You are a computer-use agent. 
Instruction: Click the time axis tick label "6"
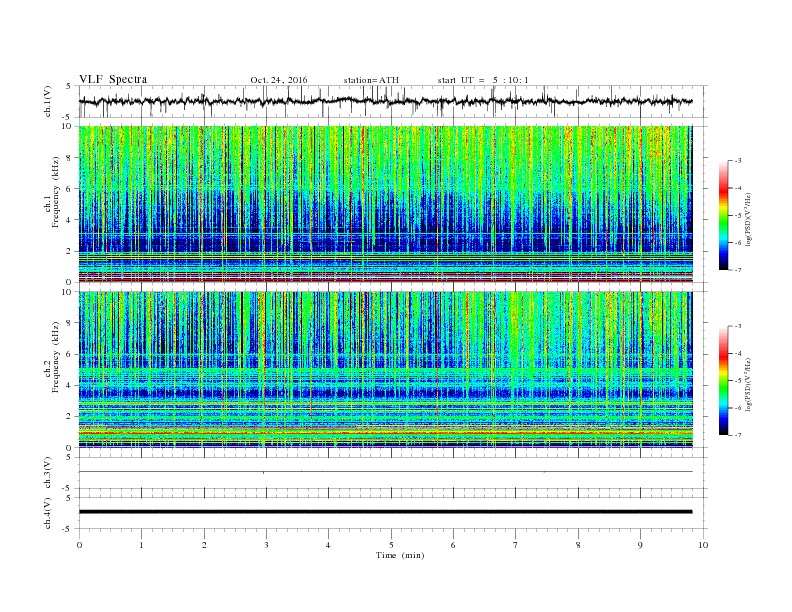pos(453,545)
